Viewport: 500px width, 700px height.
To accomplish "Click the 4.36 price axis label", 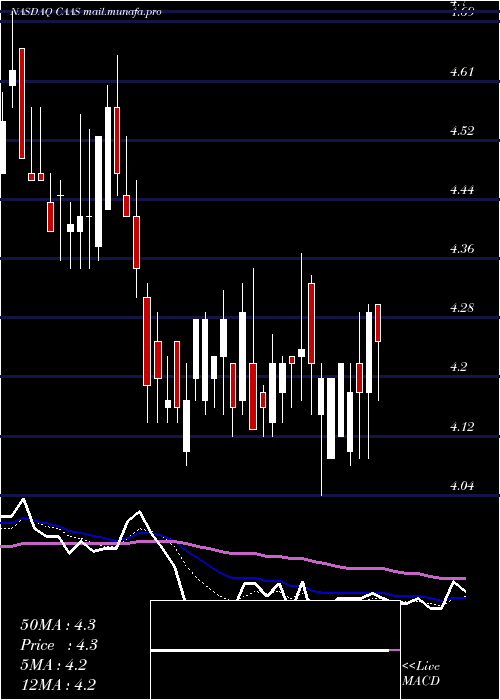I will coord(462,249).
